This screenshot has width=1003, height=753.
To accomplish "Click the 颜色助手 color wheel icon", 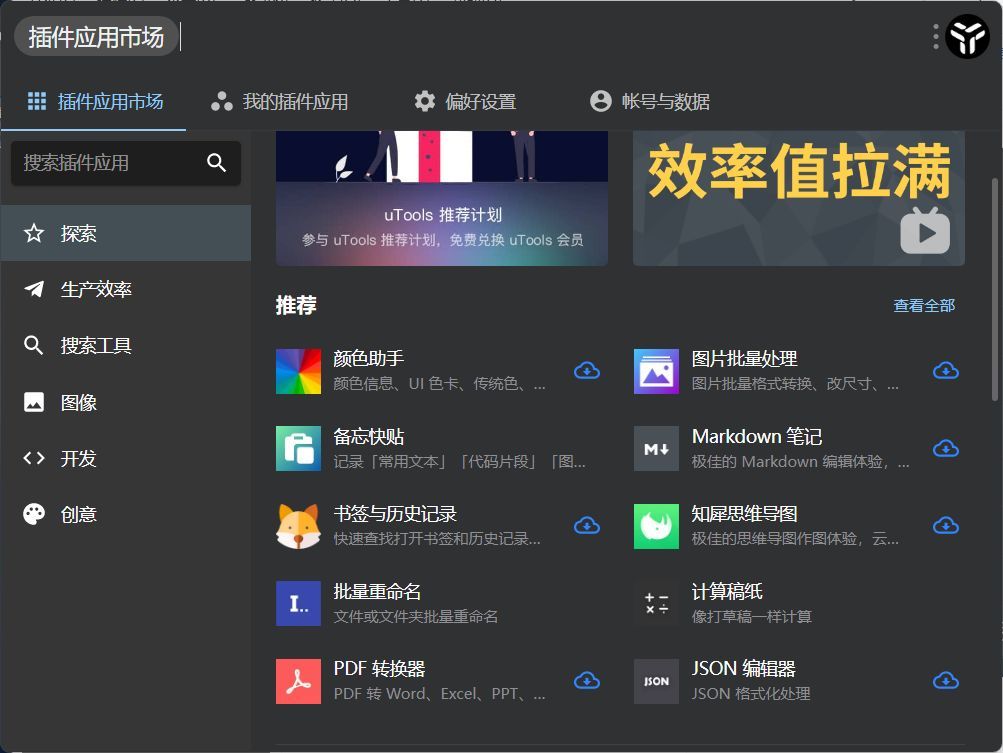I will 298,371.
